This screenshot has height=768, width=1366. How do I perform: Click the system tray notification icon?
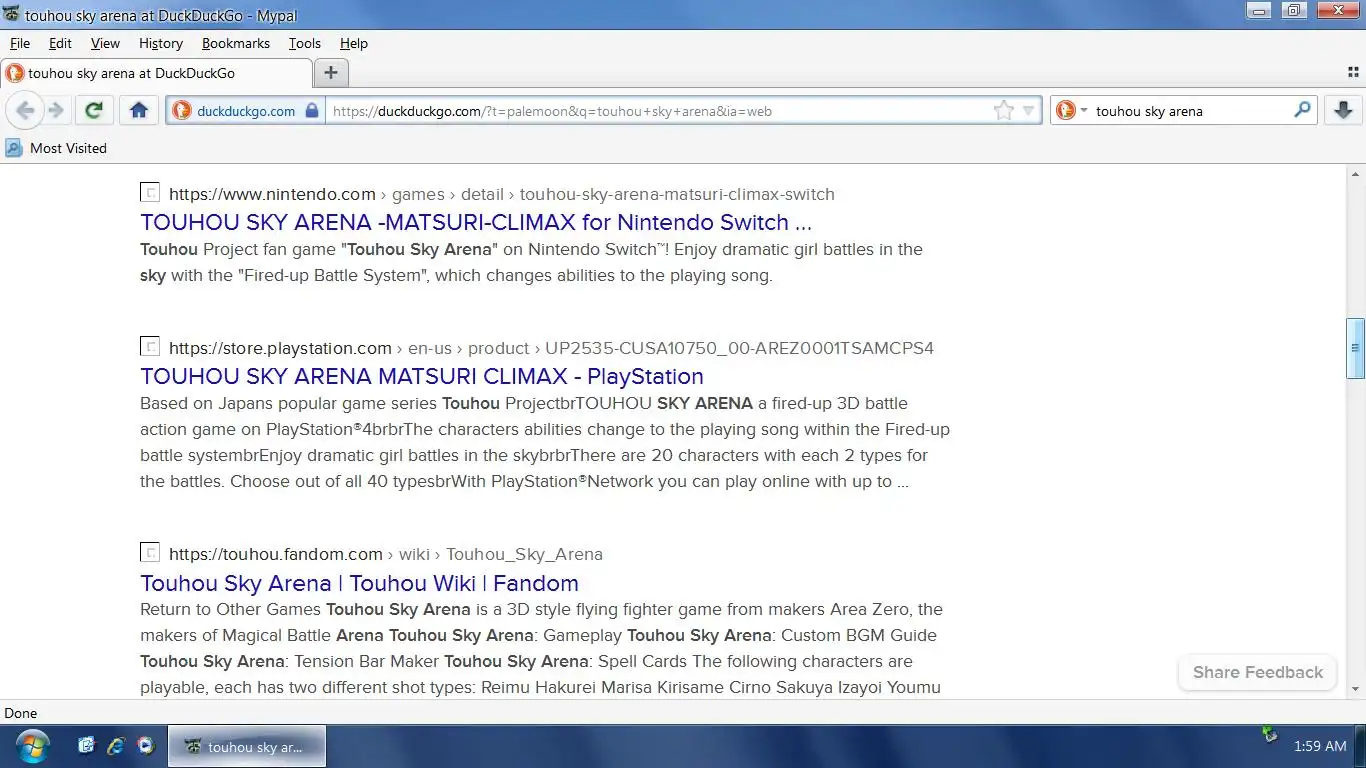[1270, 735]
